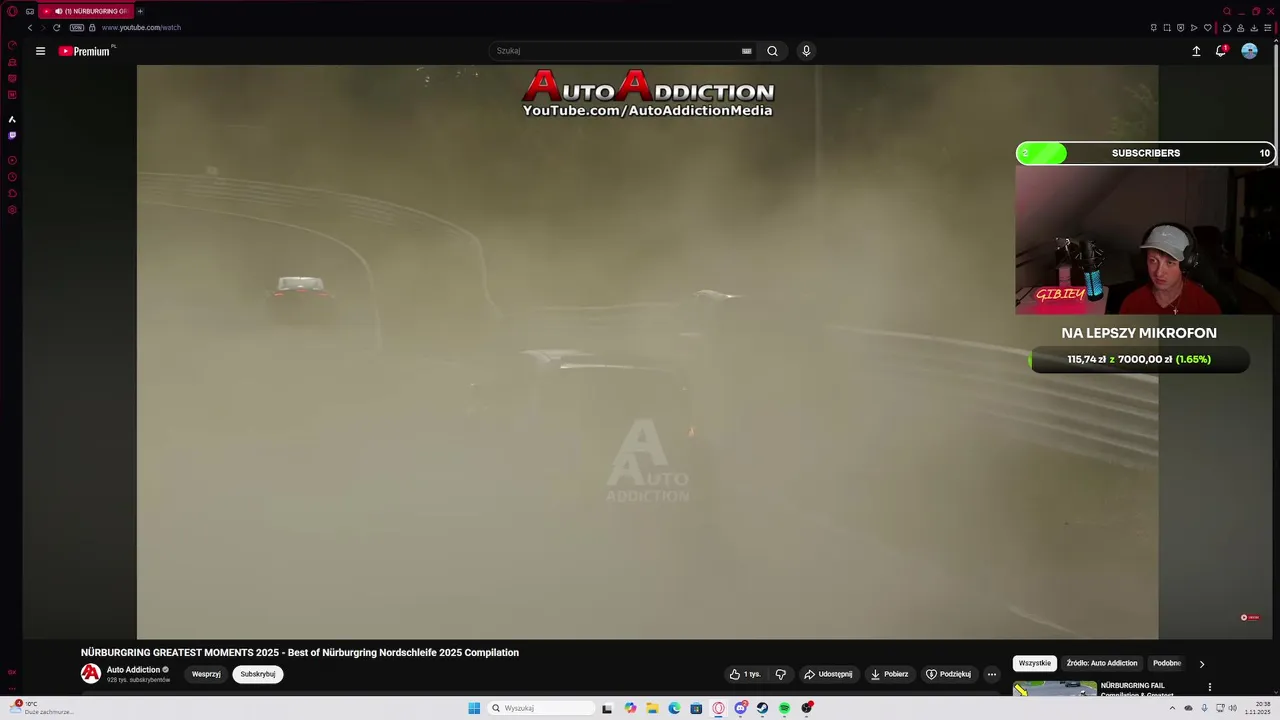The width and height of the screenshot is (1280, 720).
Task: Open the VPN badge in address bar
Action: (x=77, y=28)
